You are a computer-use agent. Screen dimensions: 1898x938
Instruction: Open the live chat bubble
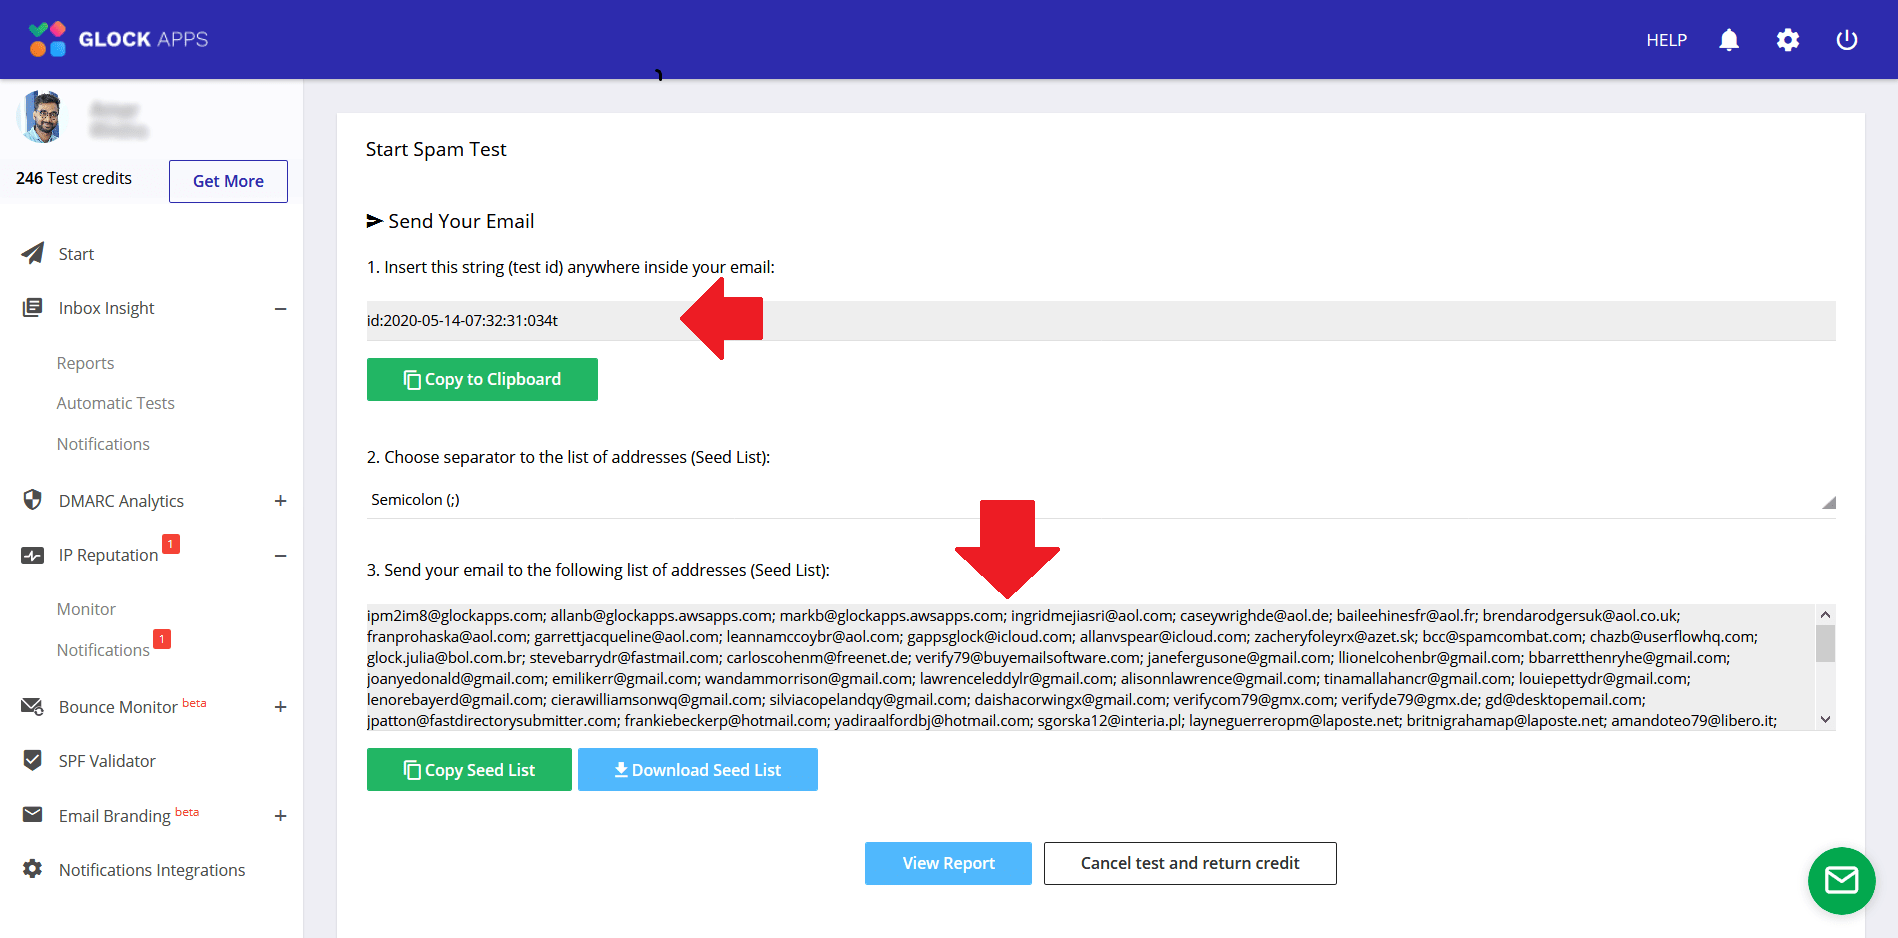[x=1841, y=881]
